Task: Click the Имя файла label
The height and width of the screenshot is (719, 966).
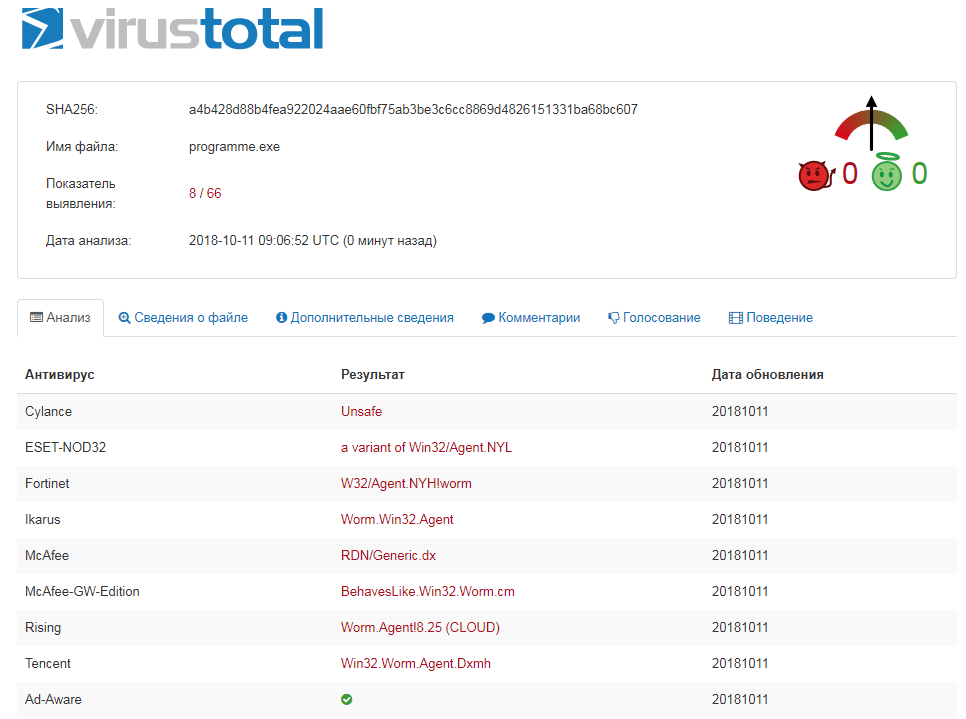Action: 82,147
